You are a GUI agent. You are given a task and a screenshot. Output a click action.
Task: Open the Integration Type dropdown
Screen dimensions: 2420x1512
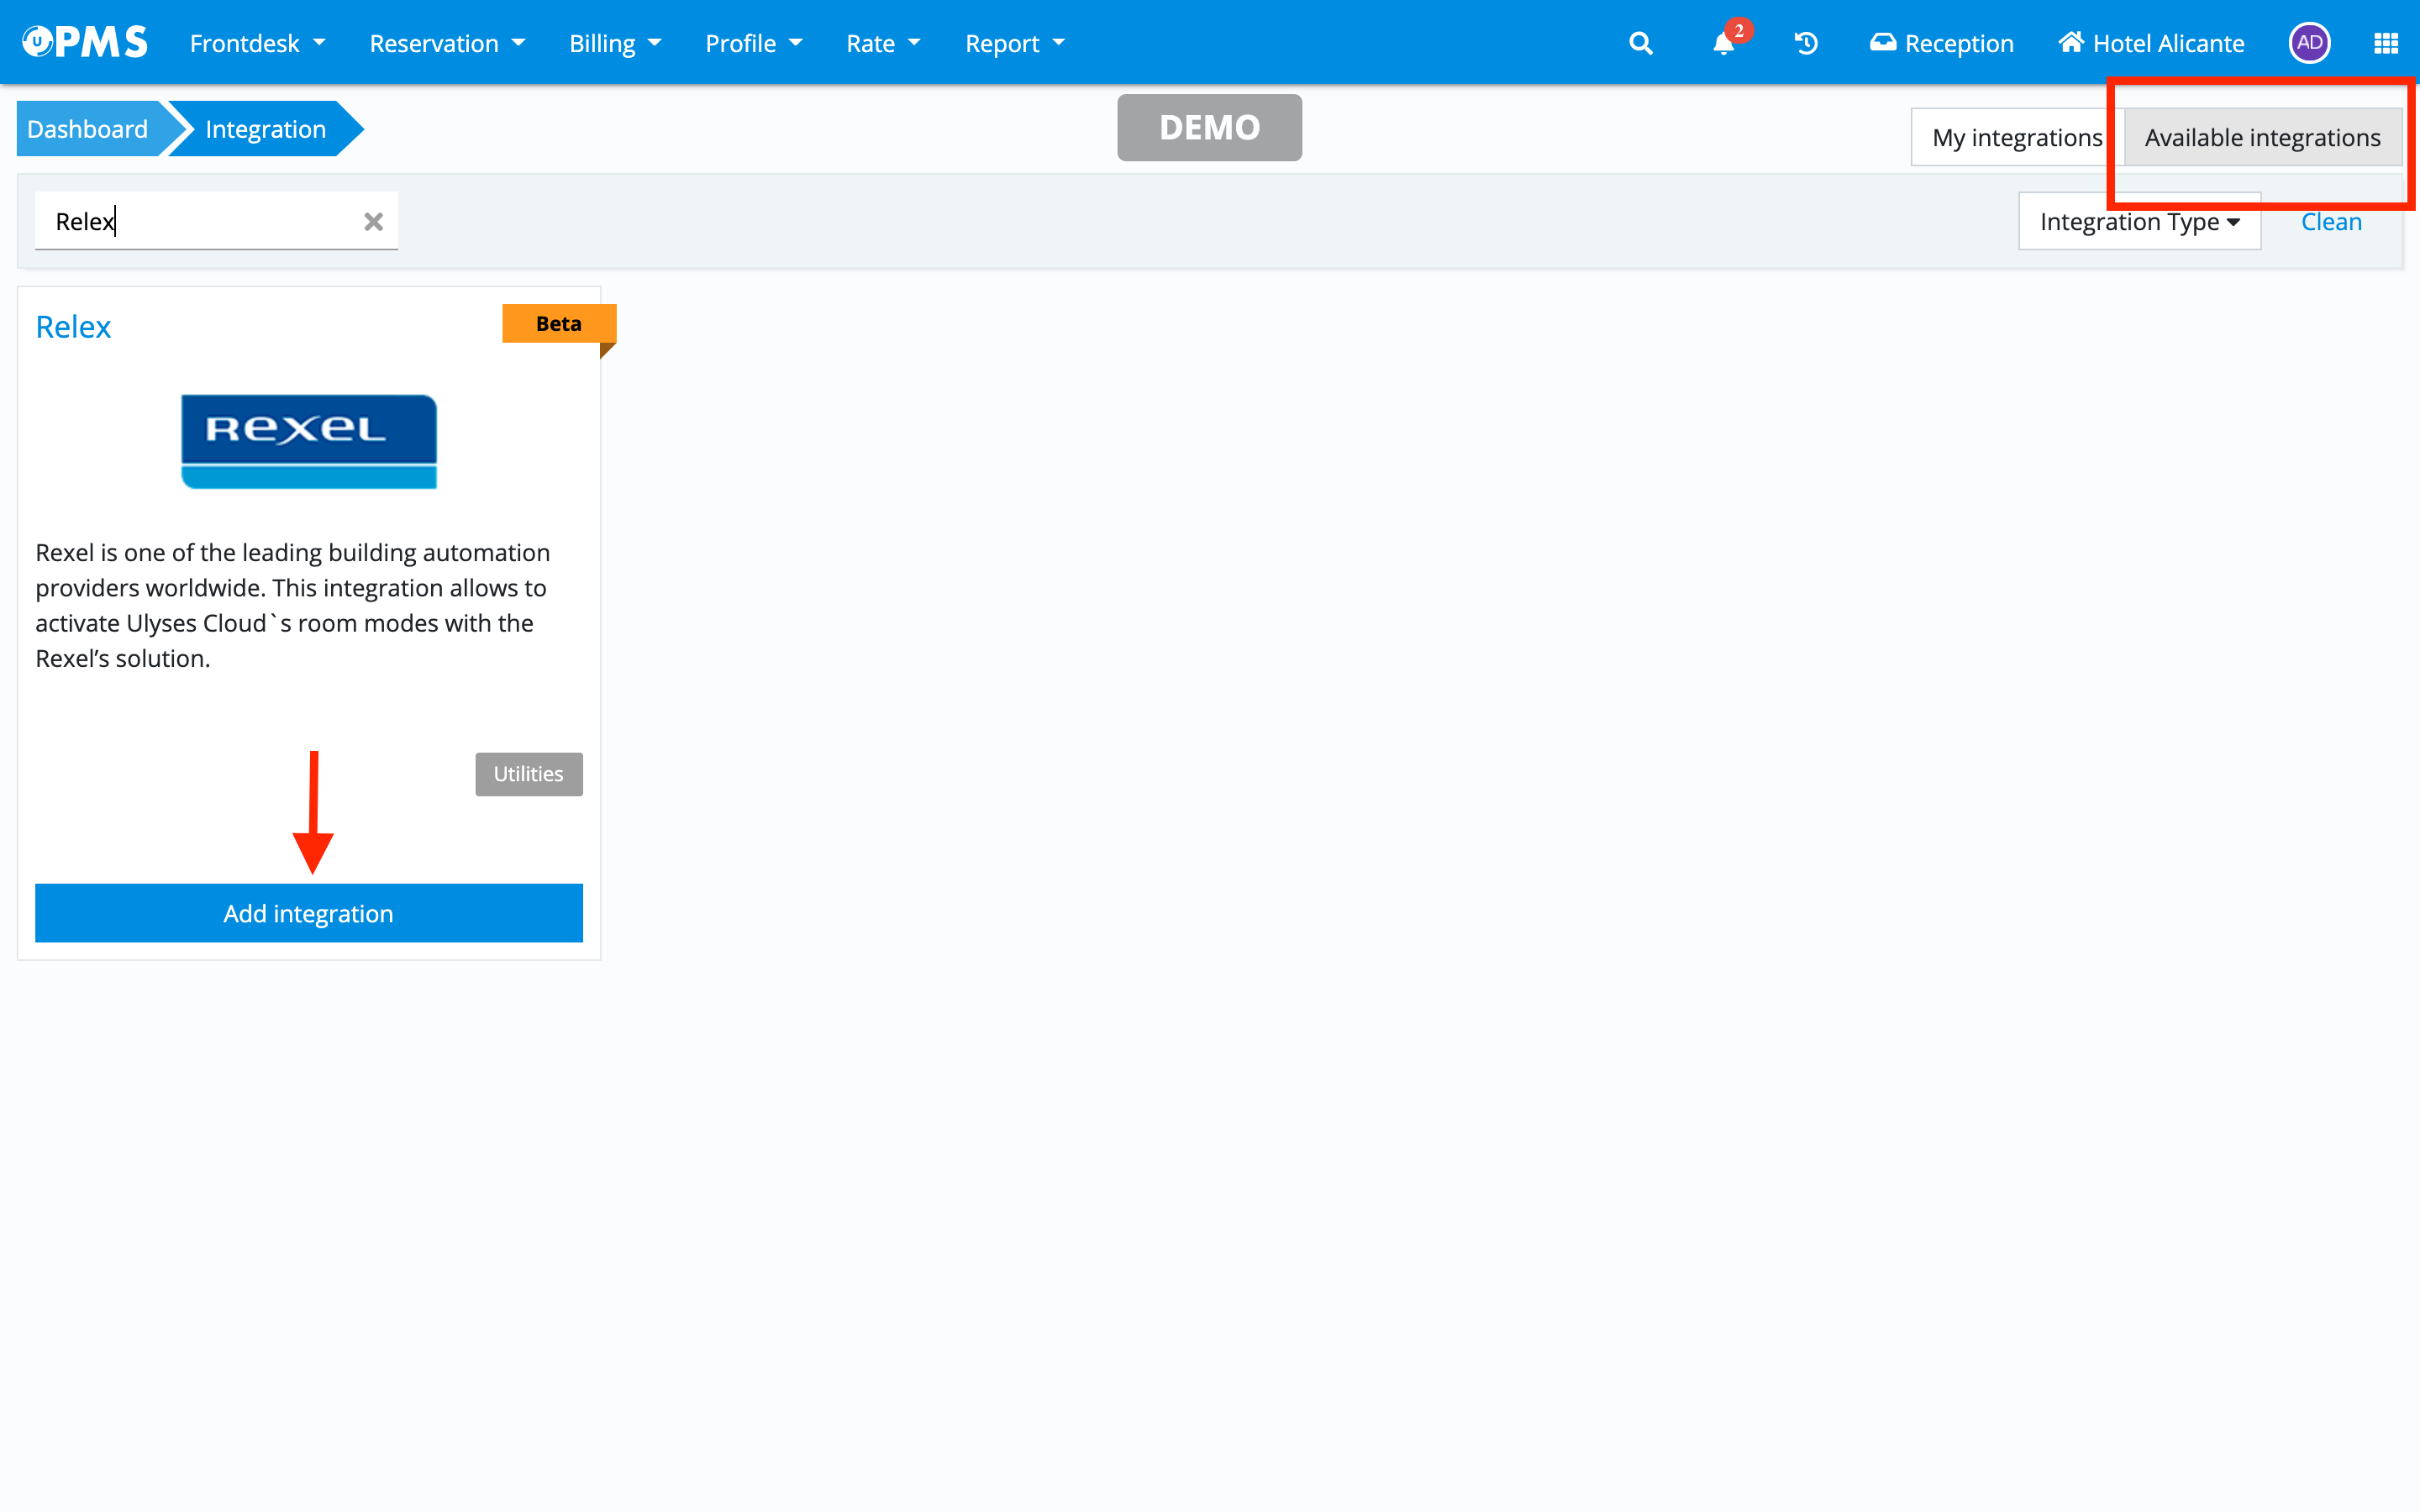coord(2139,221)
